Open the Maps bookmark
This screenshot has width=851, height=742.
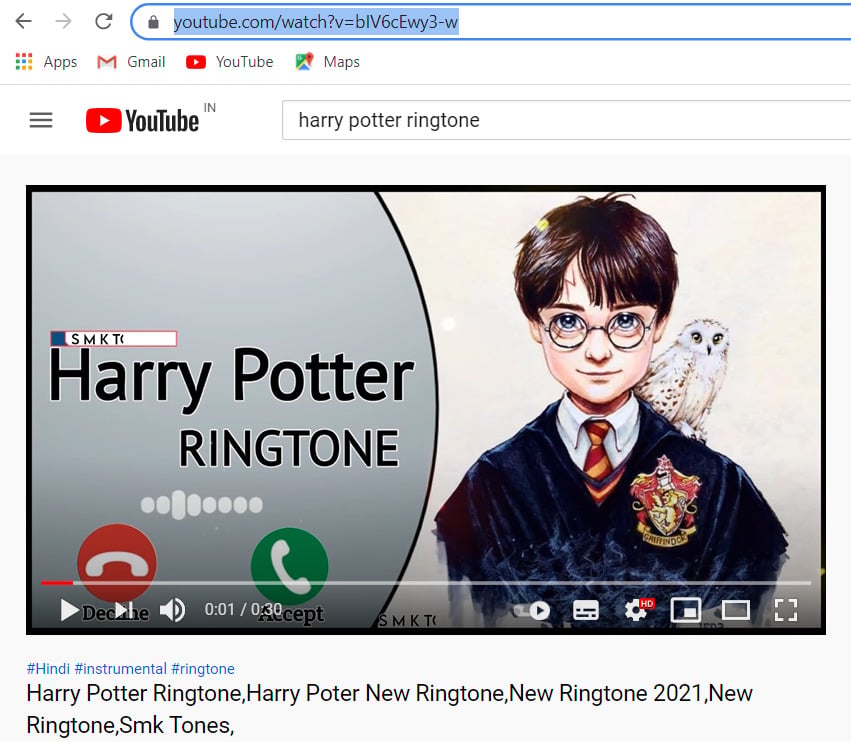point(327,62)
